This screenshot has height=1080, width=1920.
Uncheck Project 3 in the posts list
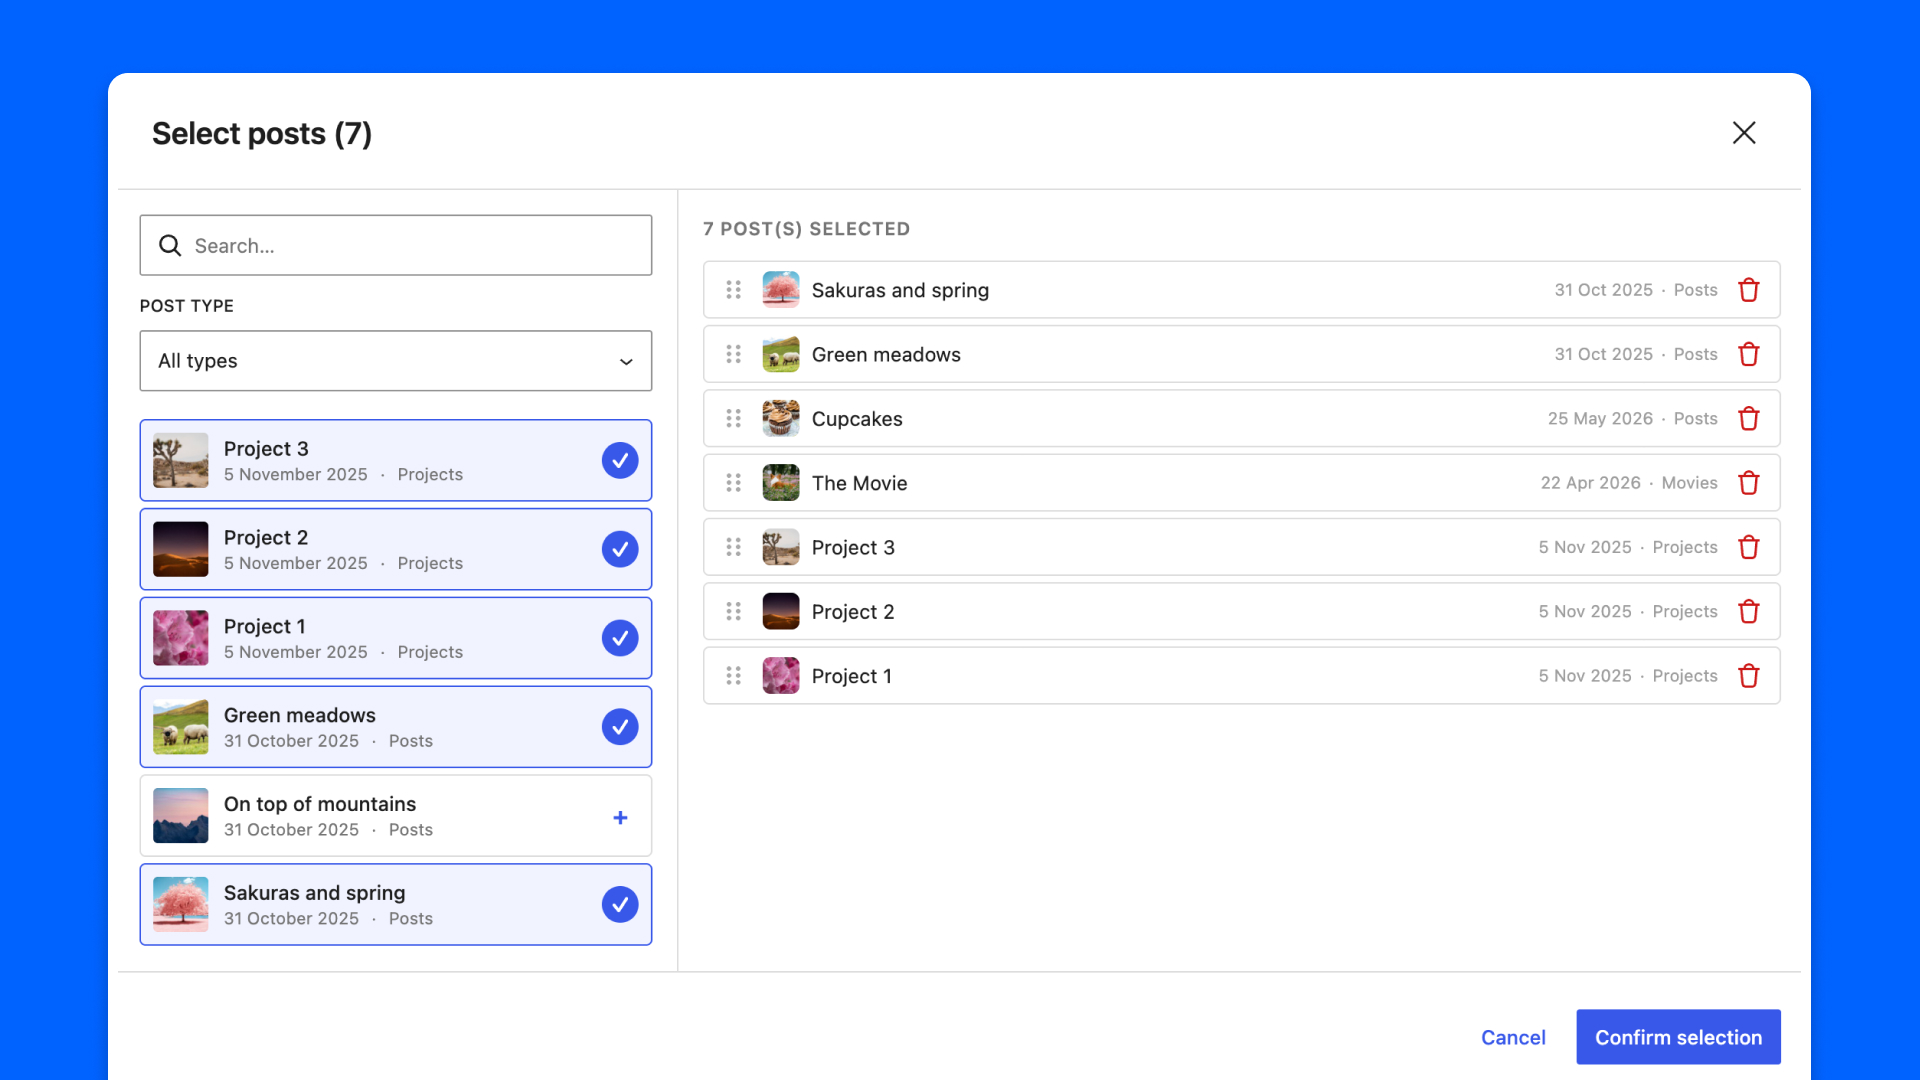pyautogui.click(x=620, y=460)
